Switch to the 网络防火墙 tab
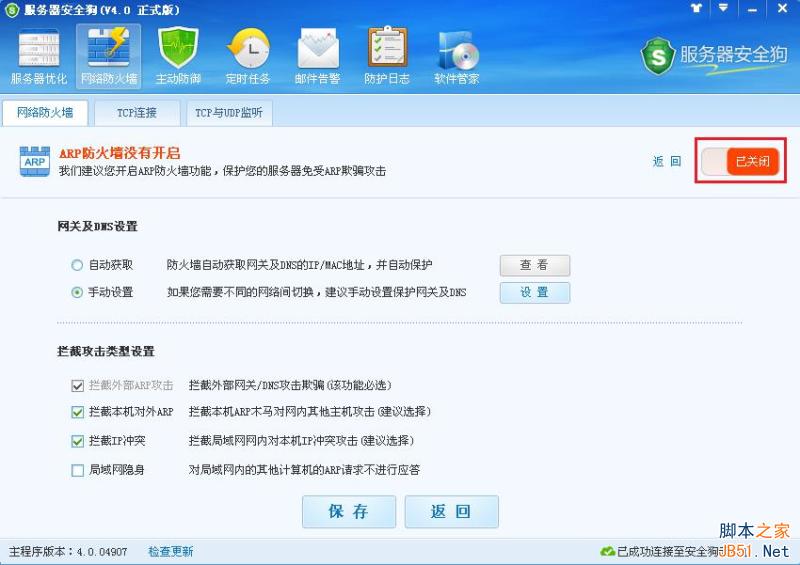The image size is (800, 565). [x=45, y=113]
